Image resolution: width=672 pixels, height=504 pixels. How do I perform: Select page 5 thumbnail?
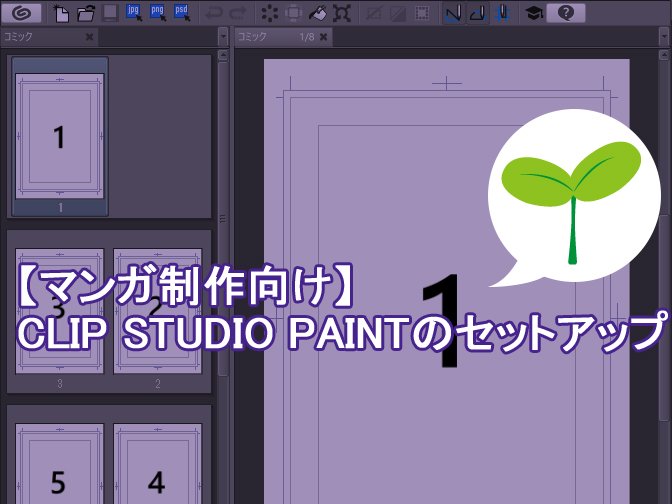60,464
